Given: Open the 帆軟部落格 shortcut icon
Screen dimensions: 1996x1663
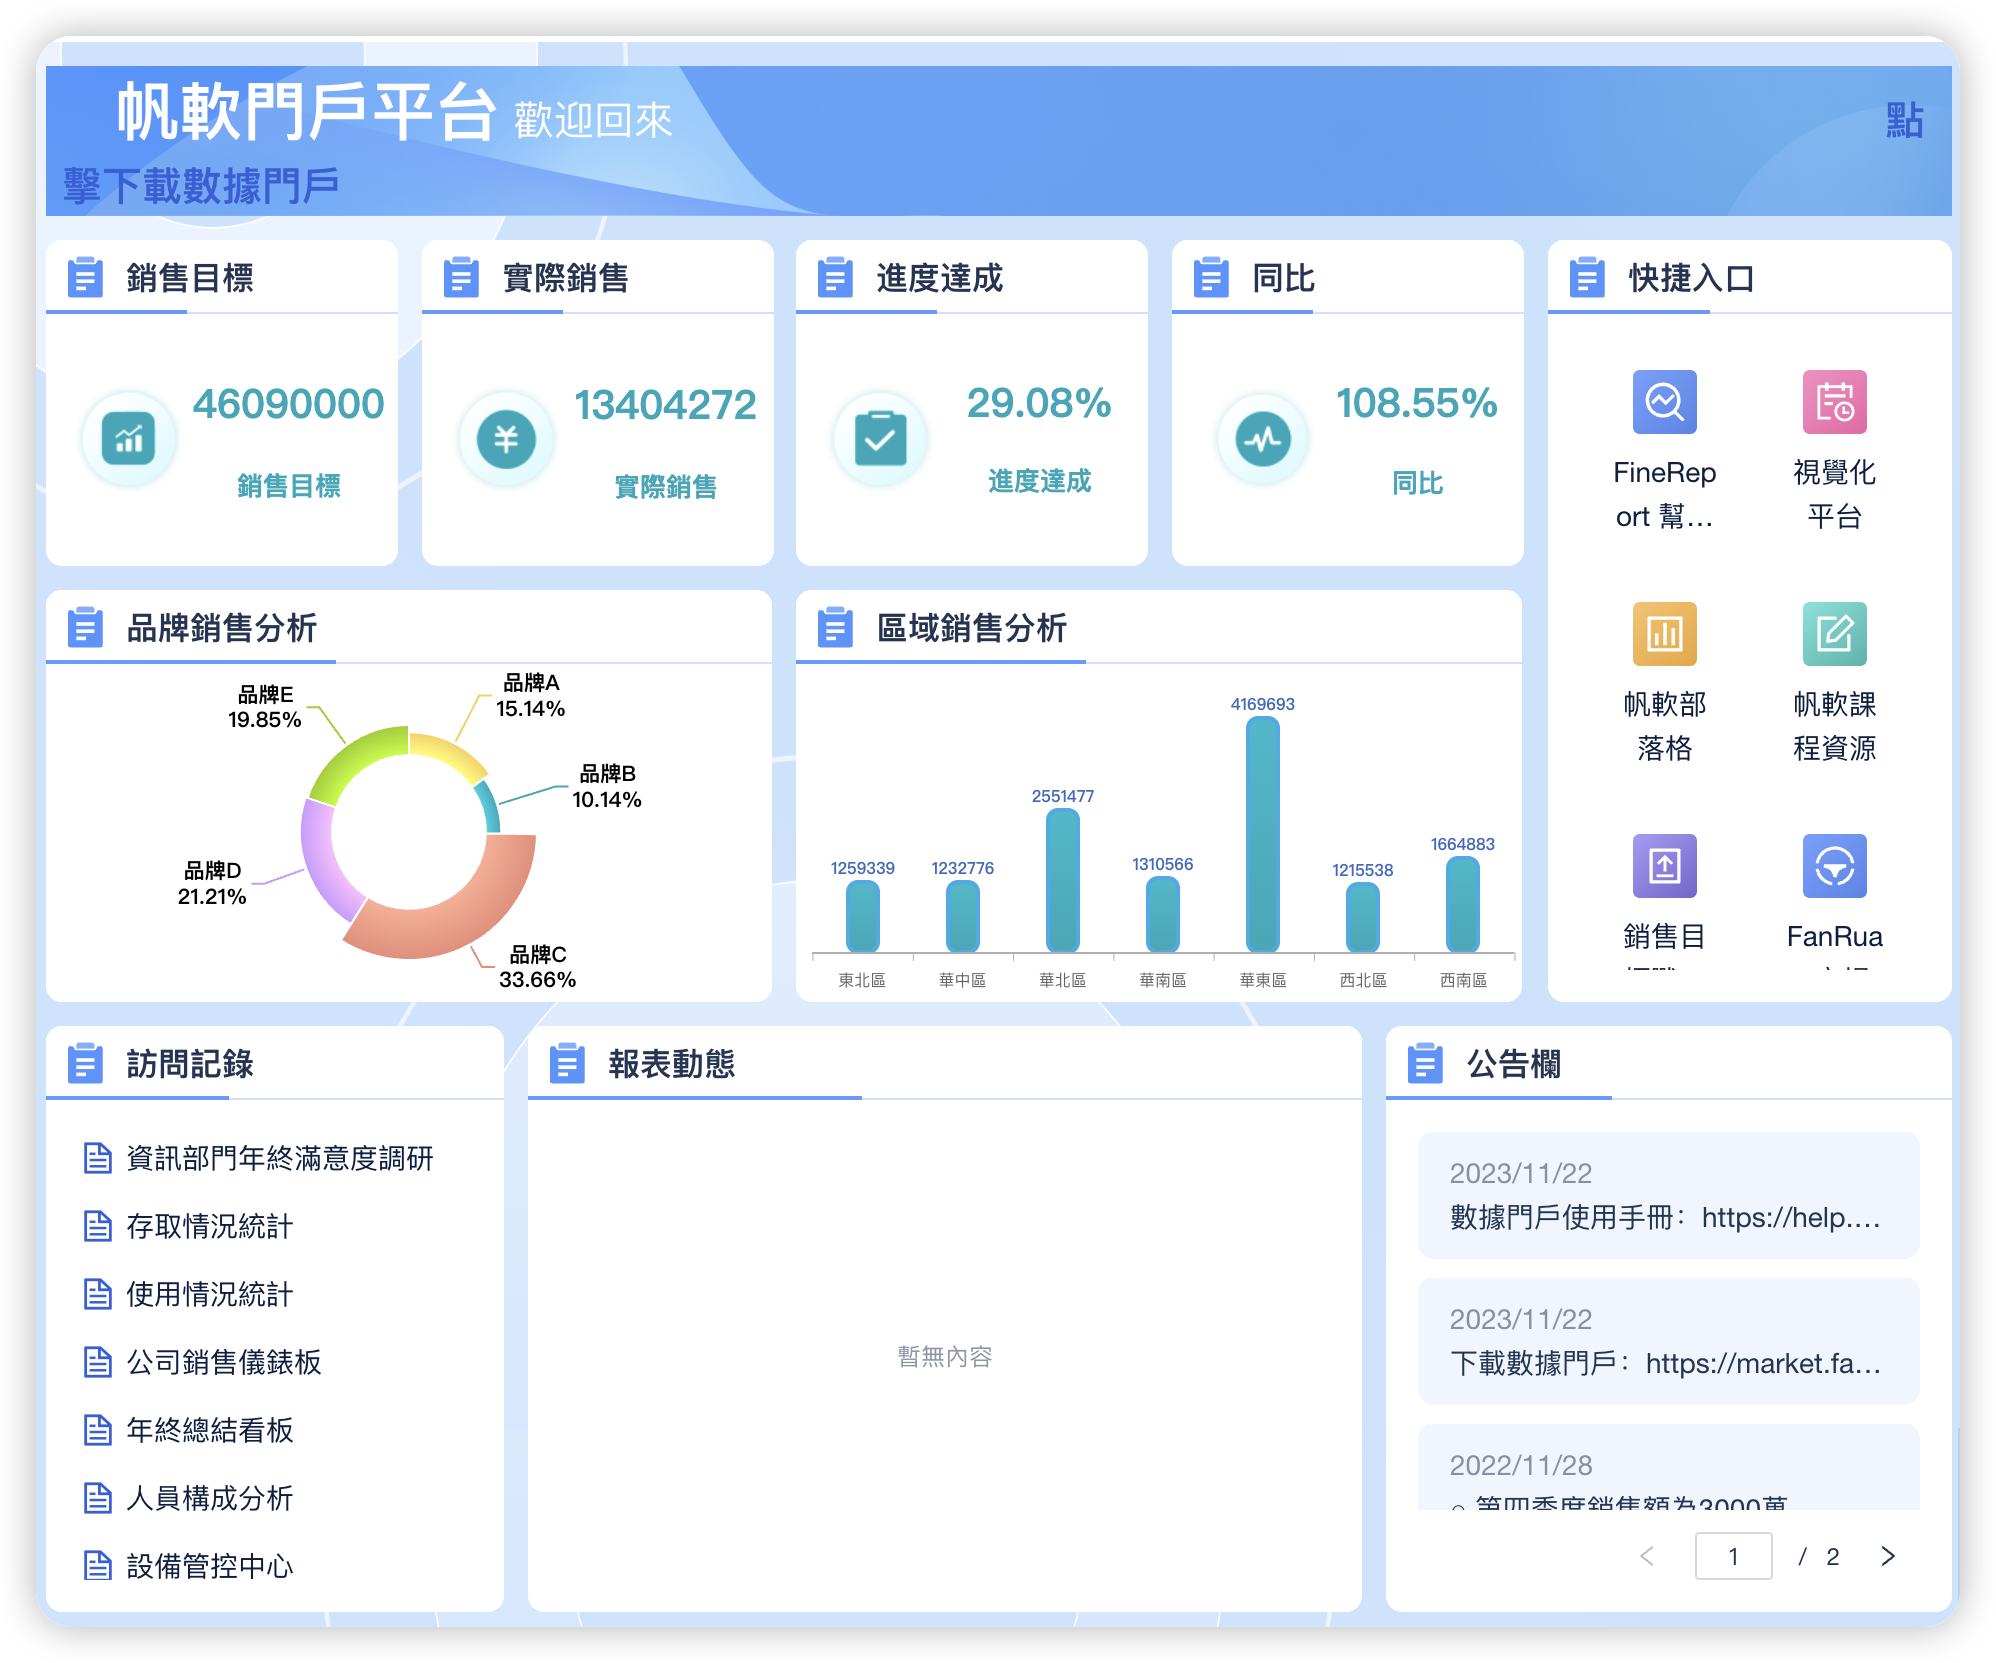Looking at the screenshot, I should click(1663, 634).
